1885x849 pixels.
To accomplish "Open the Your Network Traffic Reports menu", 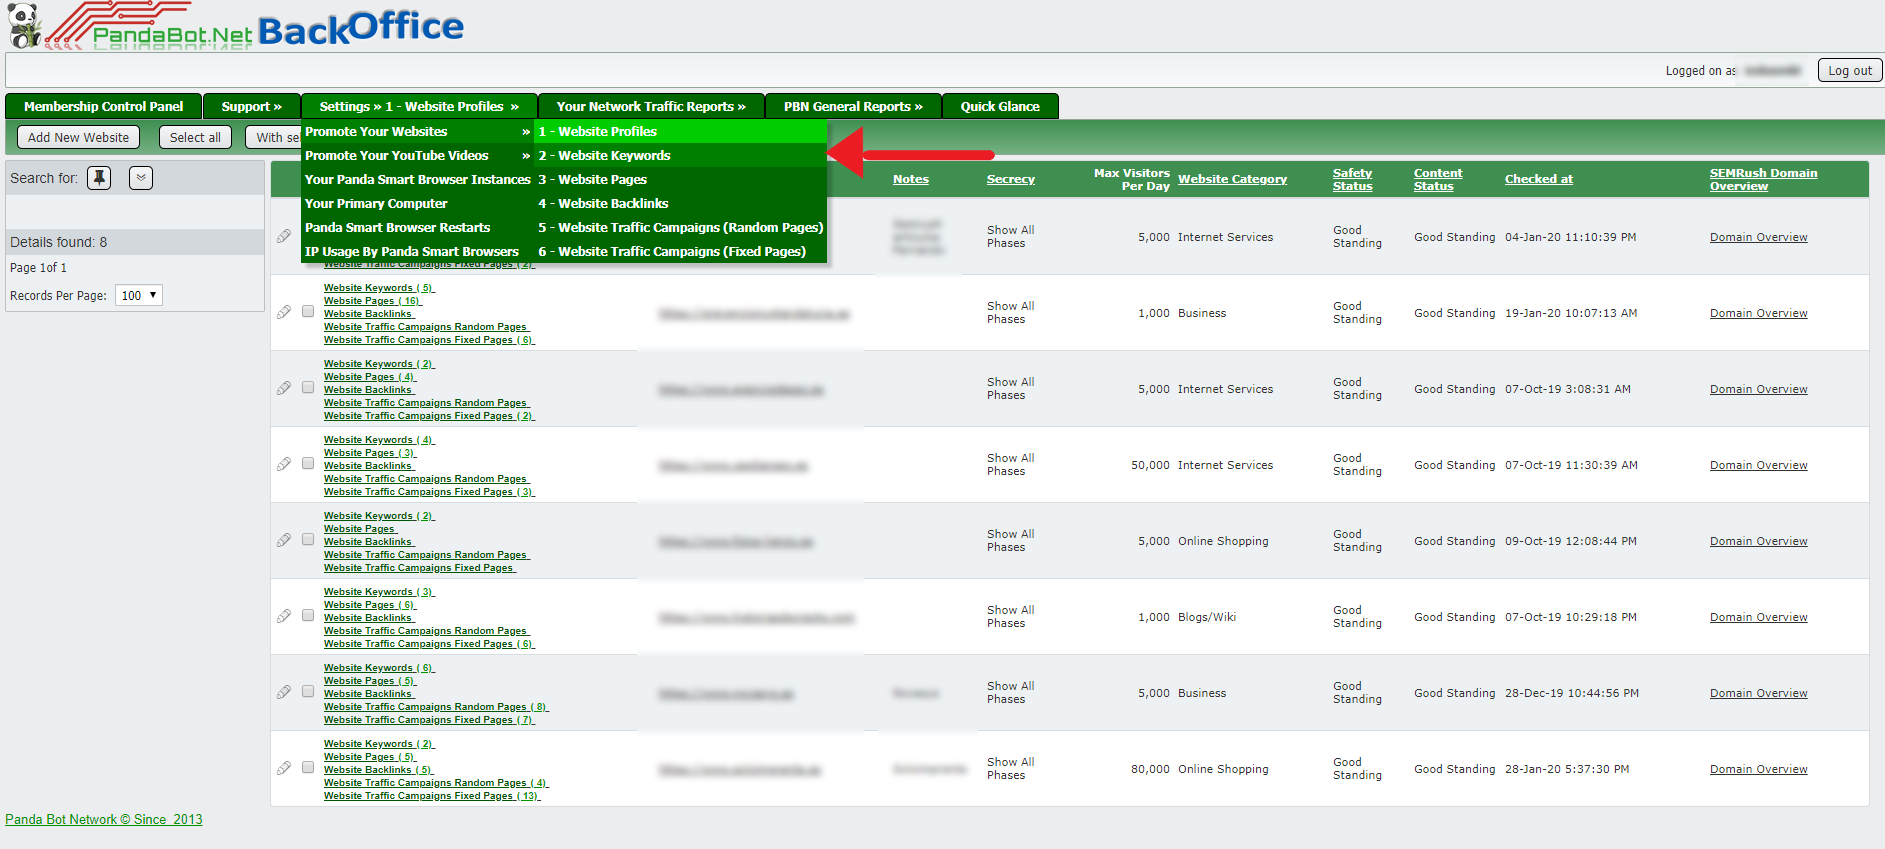I will (x=650, y=106).
